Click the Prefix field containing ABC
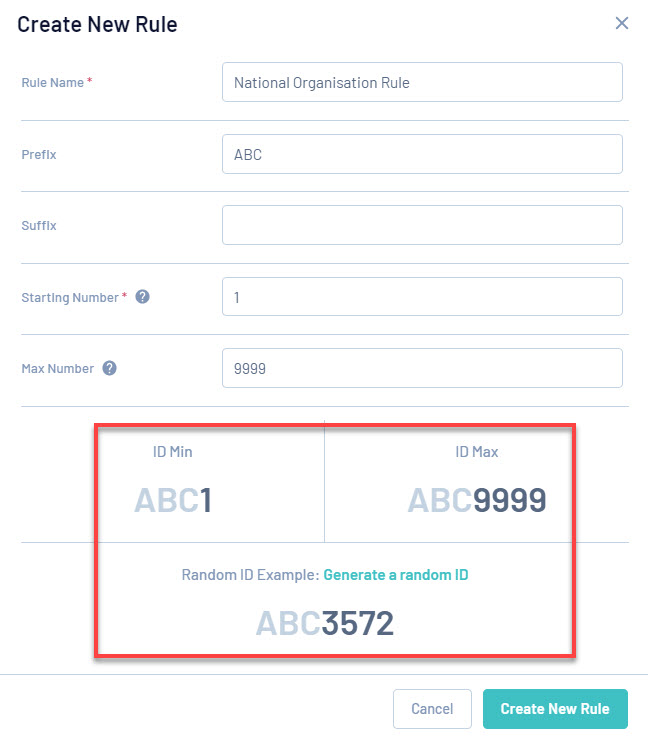 click(x=422, y=155)
